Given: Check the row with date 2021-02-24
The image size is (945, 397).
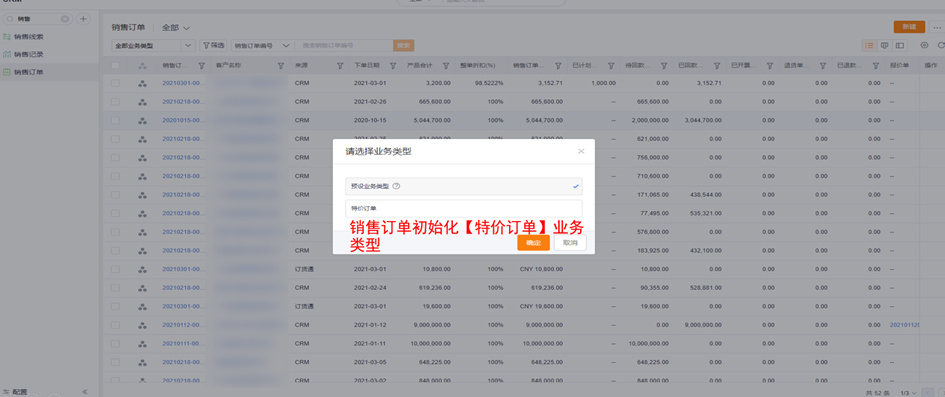Looking at the screenshot, I should [x=115, y=288].
